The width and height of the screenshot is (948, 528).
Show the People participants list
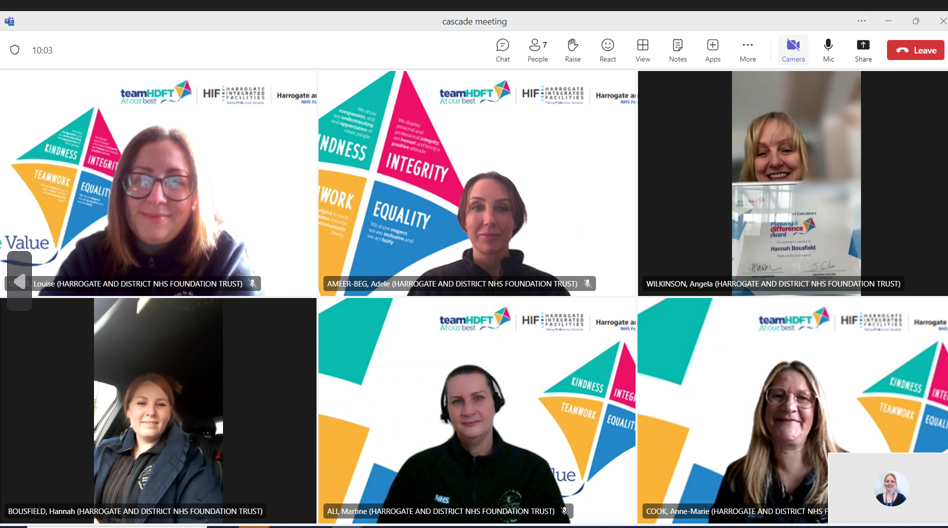coord(537,50)
